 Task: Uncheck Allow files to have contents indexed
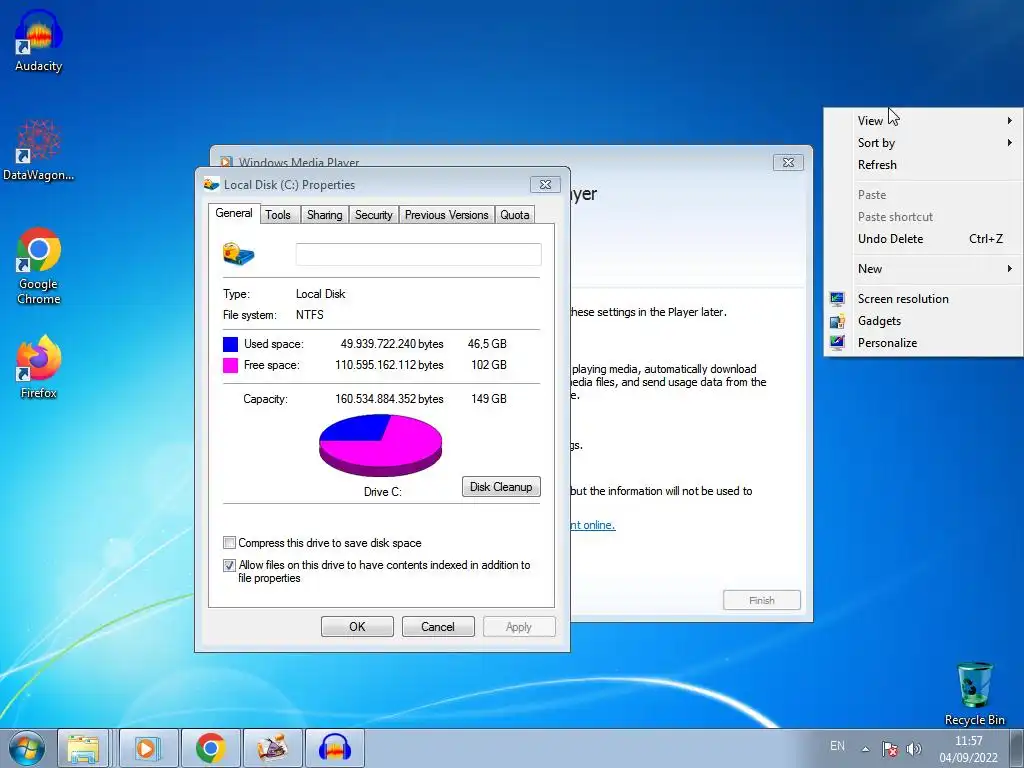(229, 565)
